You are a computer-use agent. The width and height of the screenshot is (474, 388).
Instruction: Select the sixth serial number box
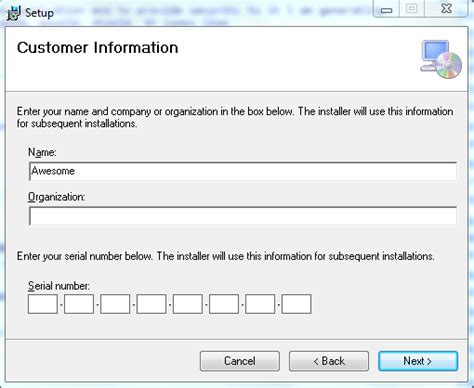click(224, 304)
